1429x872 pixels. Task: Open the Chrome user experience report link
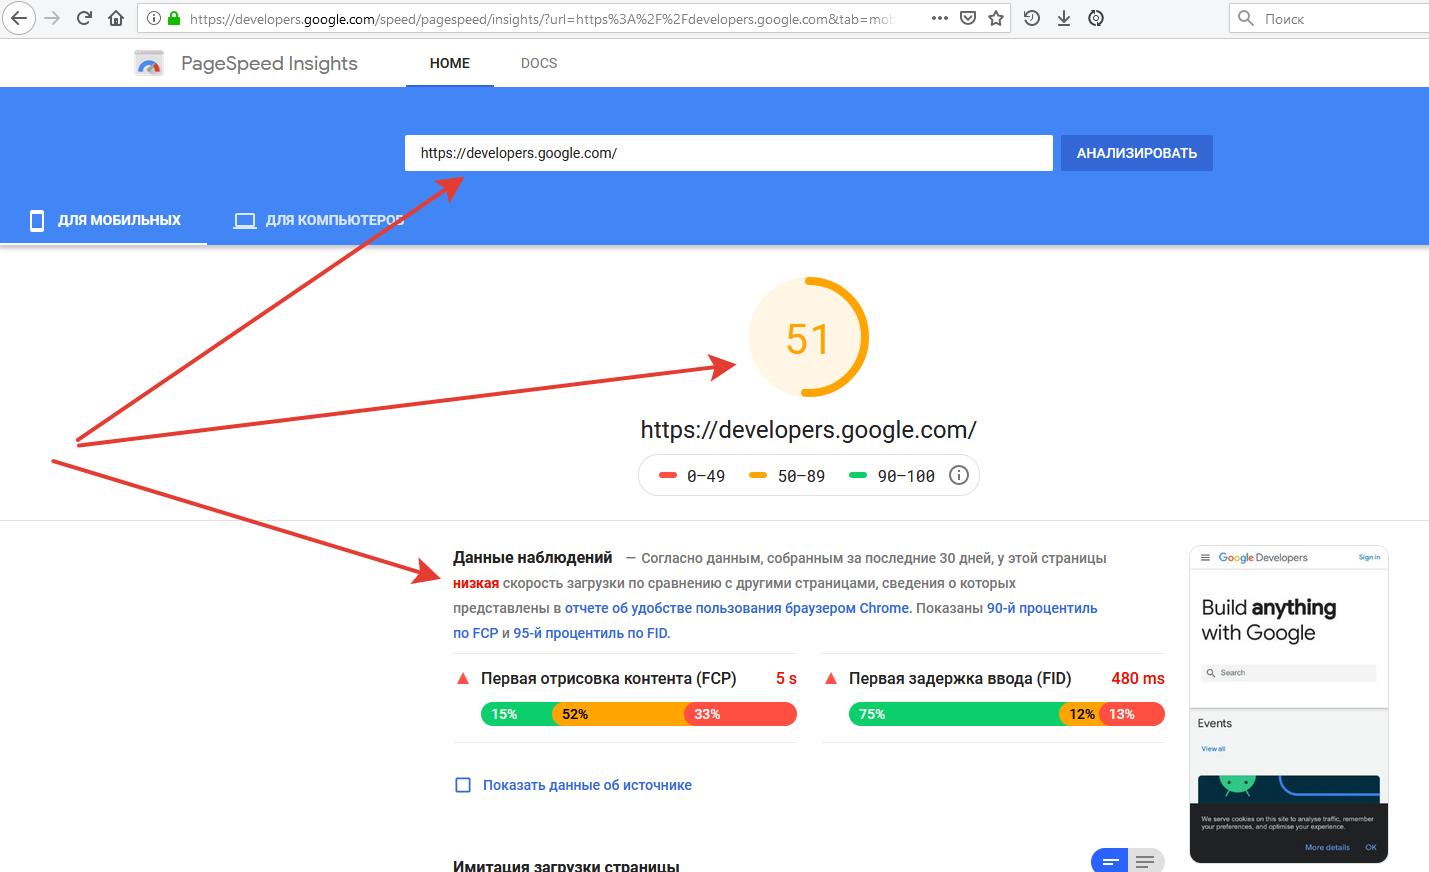[x=737, y=608]
